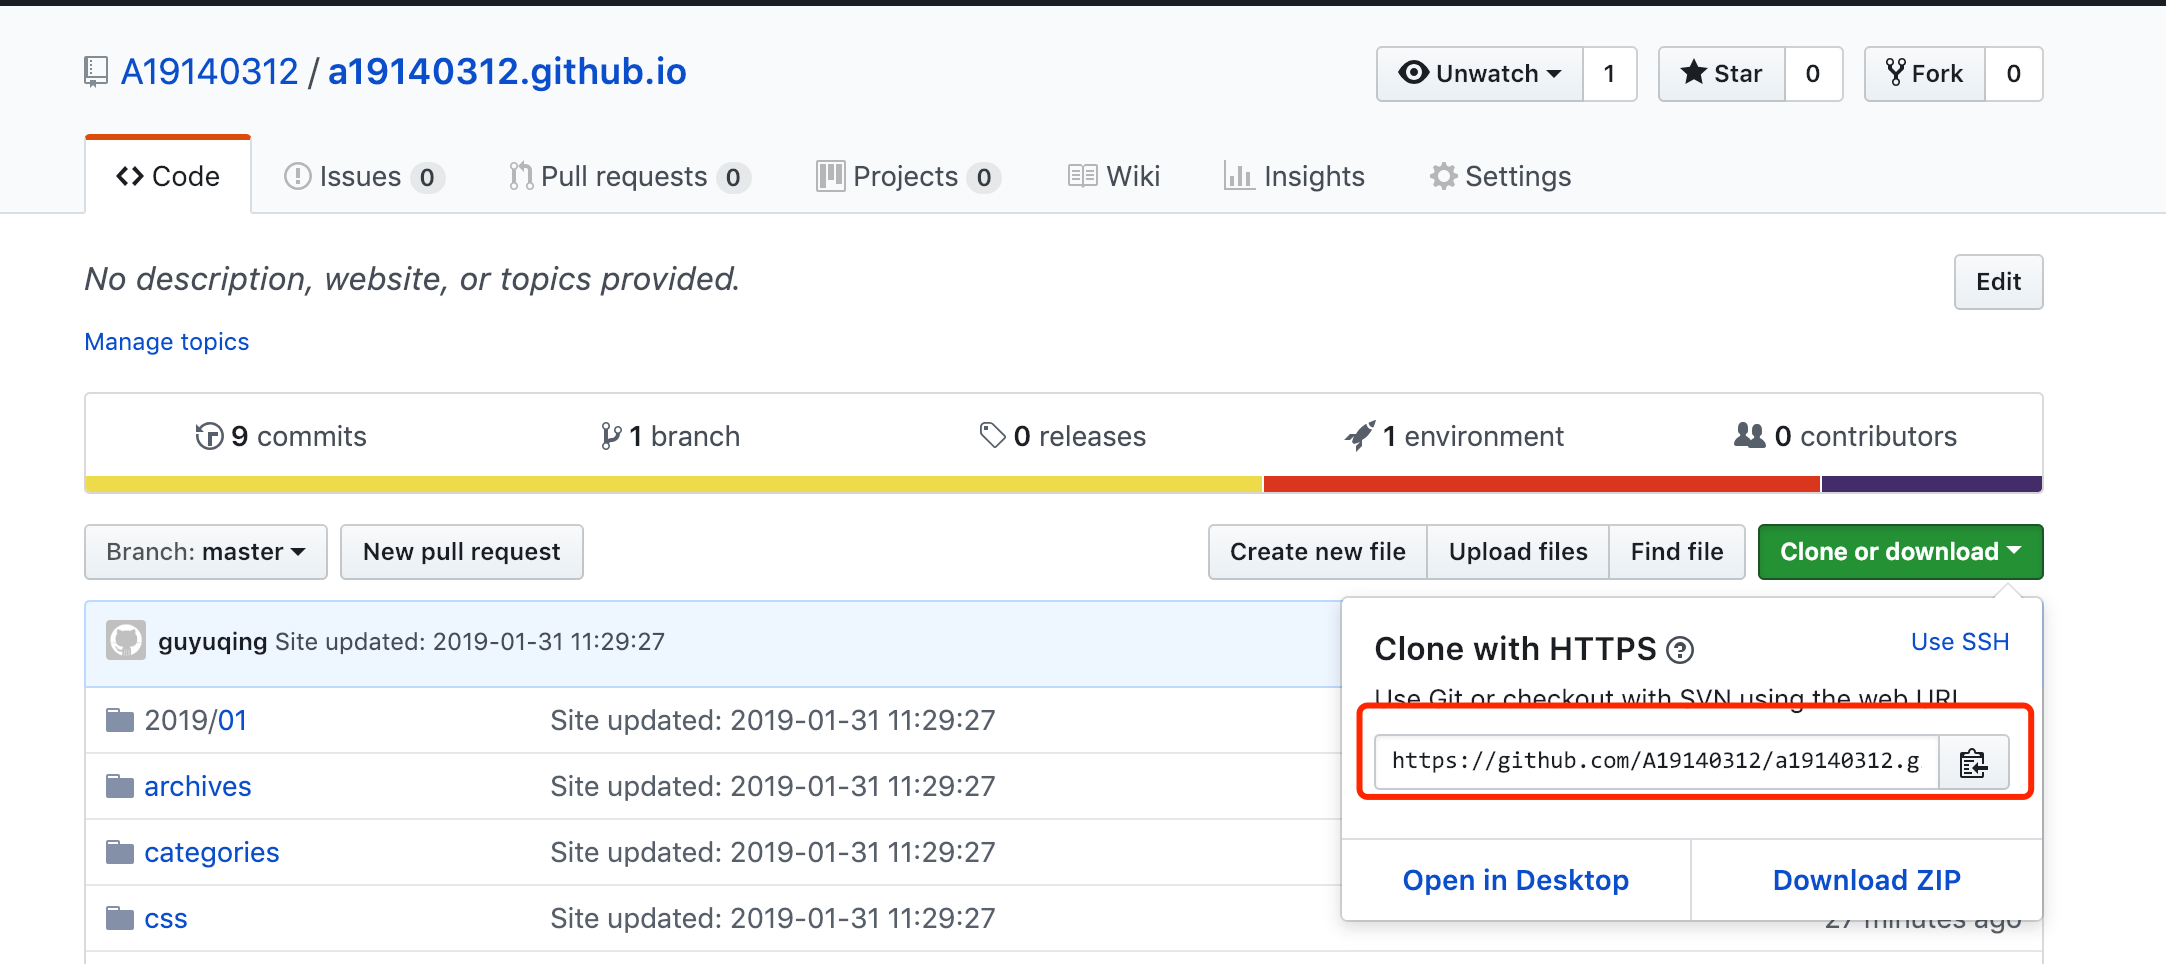Screen dimensions: 2166x964
Task: Click the yellow language bar segment
Action: pyautogui.click(x=673, y=485)
